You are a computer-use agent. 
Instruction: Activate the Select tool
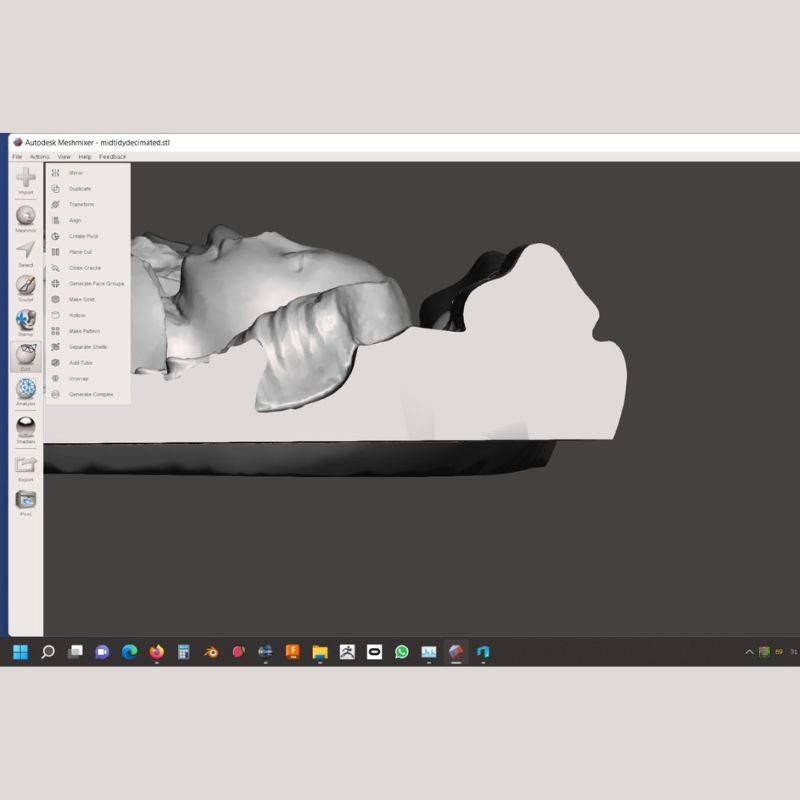26,250
